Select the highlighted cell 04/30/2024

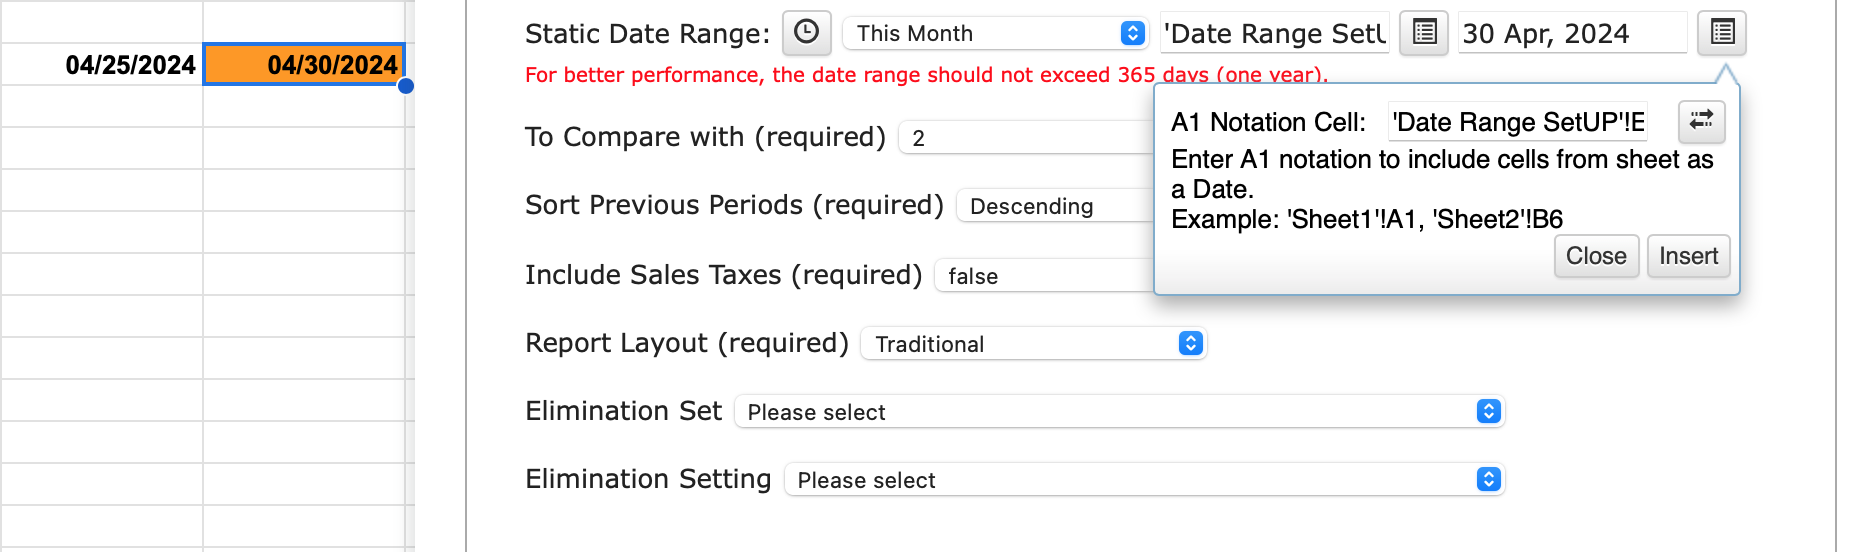point(304,65)
